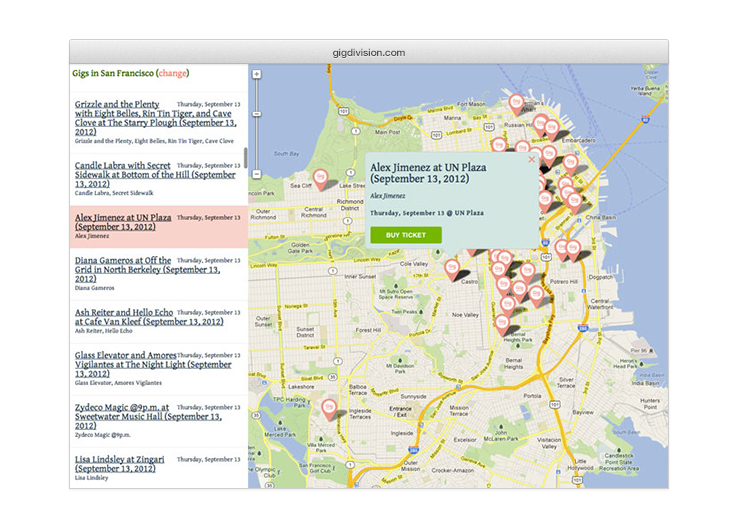Viewport: 735px width, 524px height.
Task: Click the Buy Ticket button
Action: coord(405,235)
